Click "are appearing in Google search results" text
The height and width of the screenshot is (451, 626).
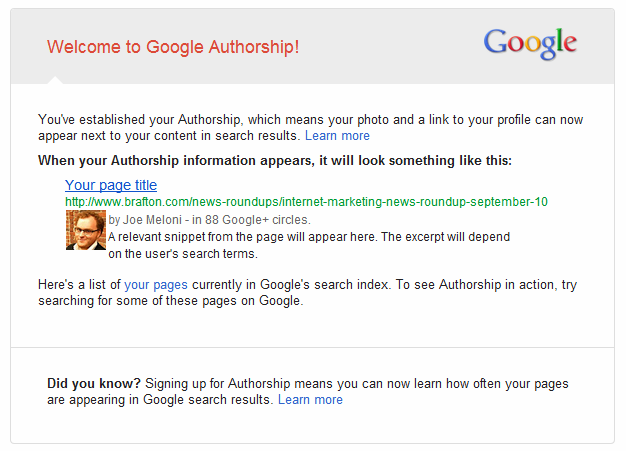click(x=160, y=399)
